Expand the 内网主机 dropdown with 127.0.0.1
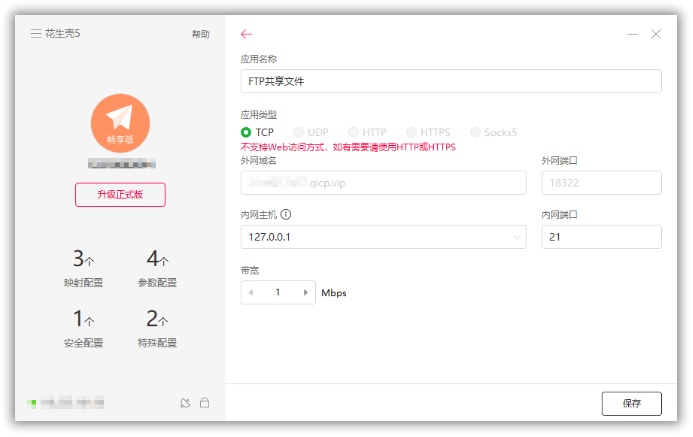693x437 pixels. point(517,237)
